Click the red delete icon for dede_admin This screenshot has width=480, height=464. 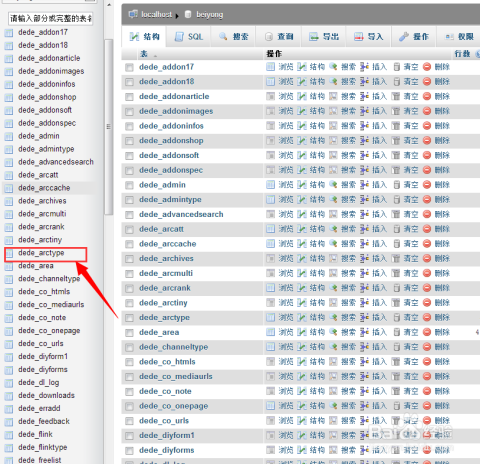click(427, 185)
